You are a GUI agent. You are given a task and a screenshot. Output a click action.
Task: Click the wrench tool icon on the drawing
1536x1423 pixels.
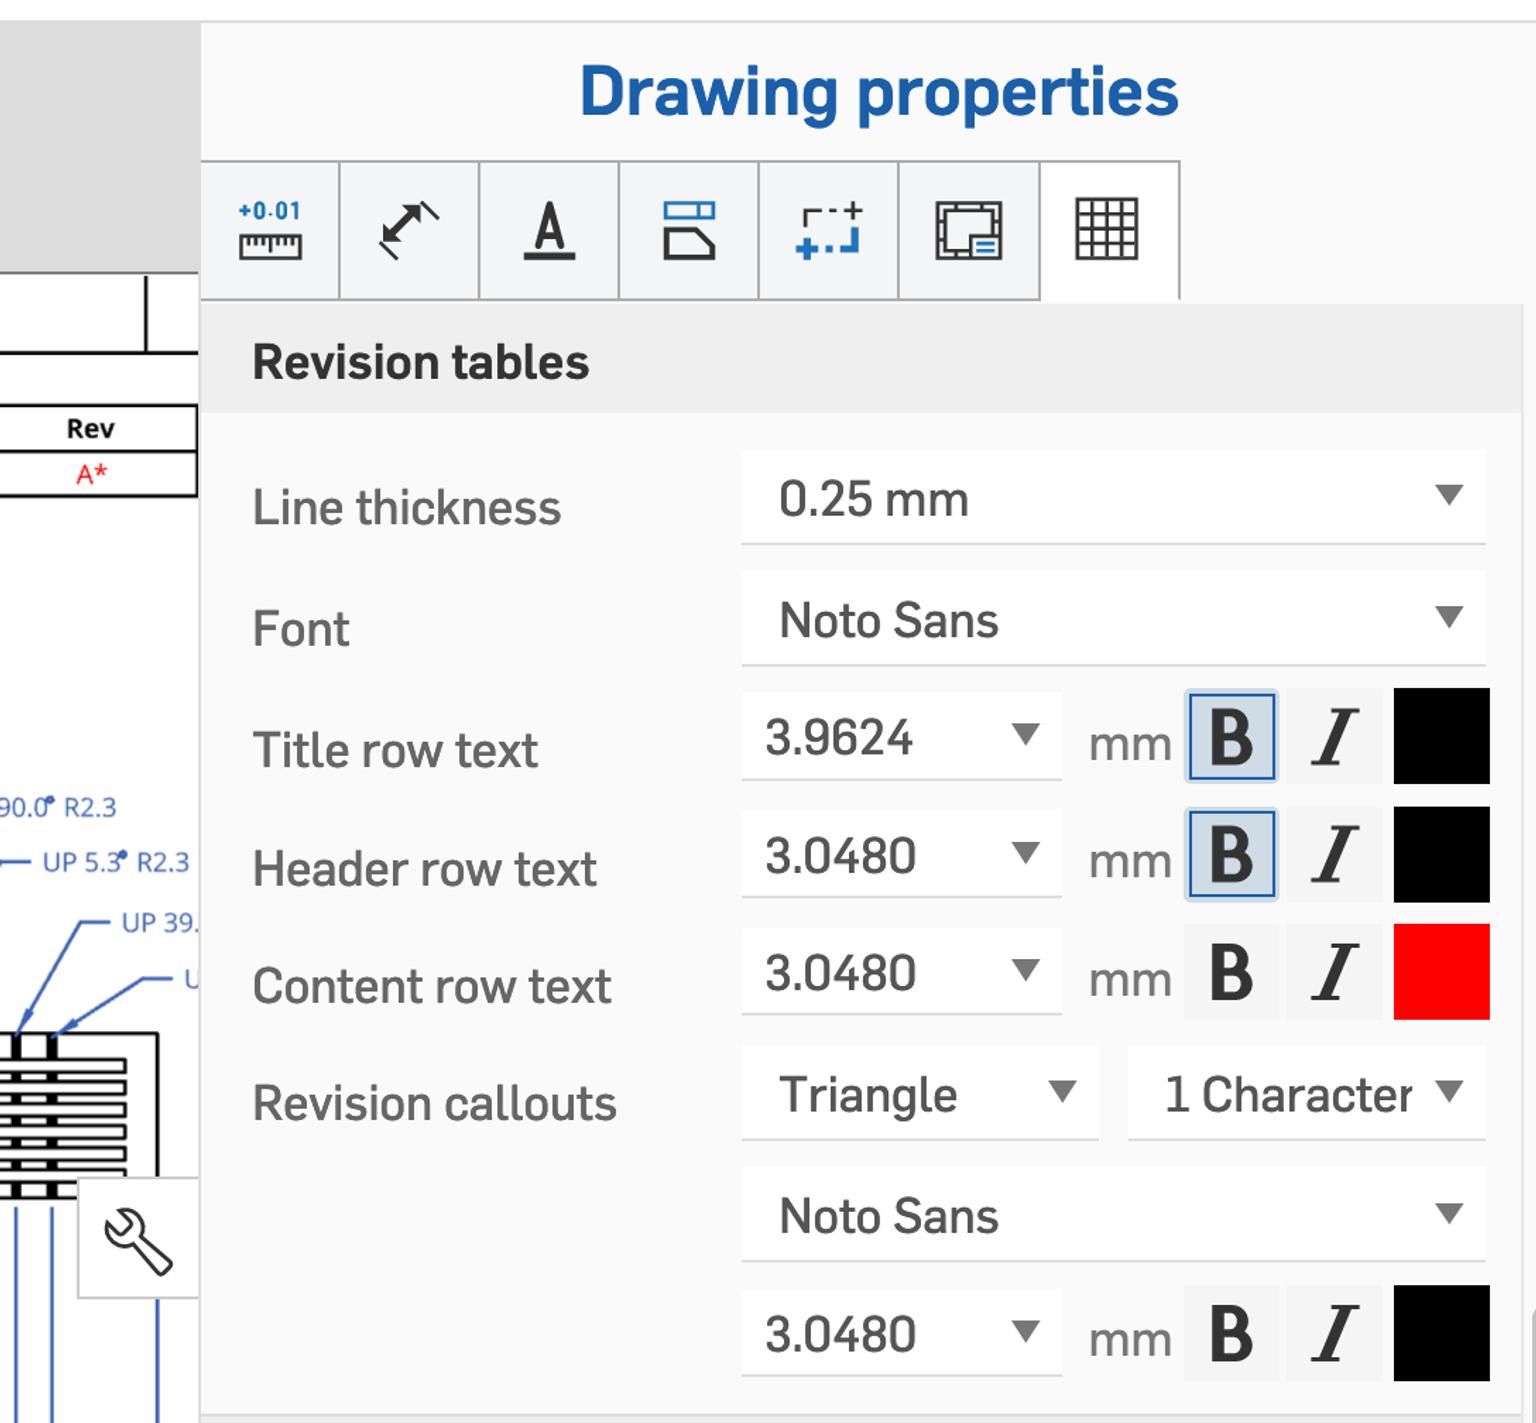[138, 1240]
